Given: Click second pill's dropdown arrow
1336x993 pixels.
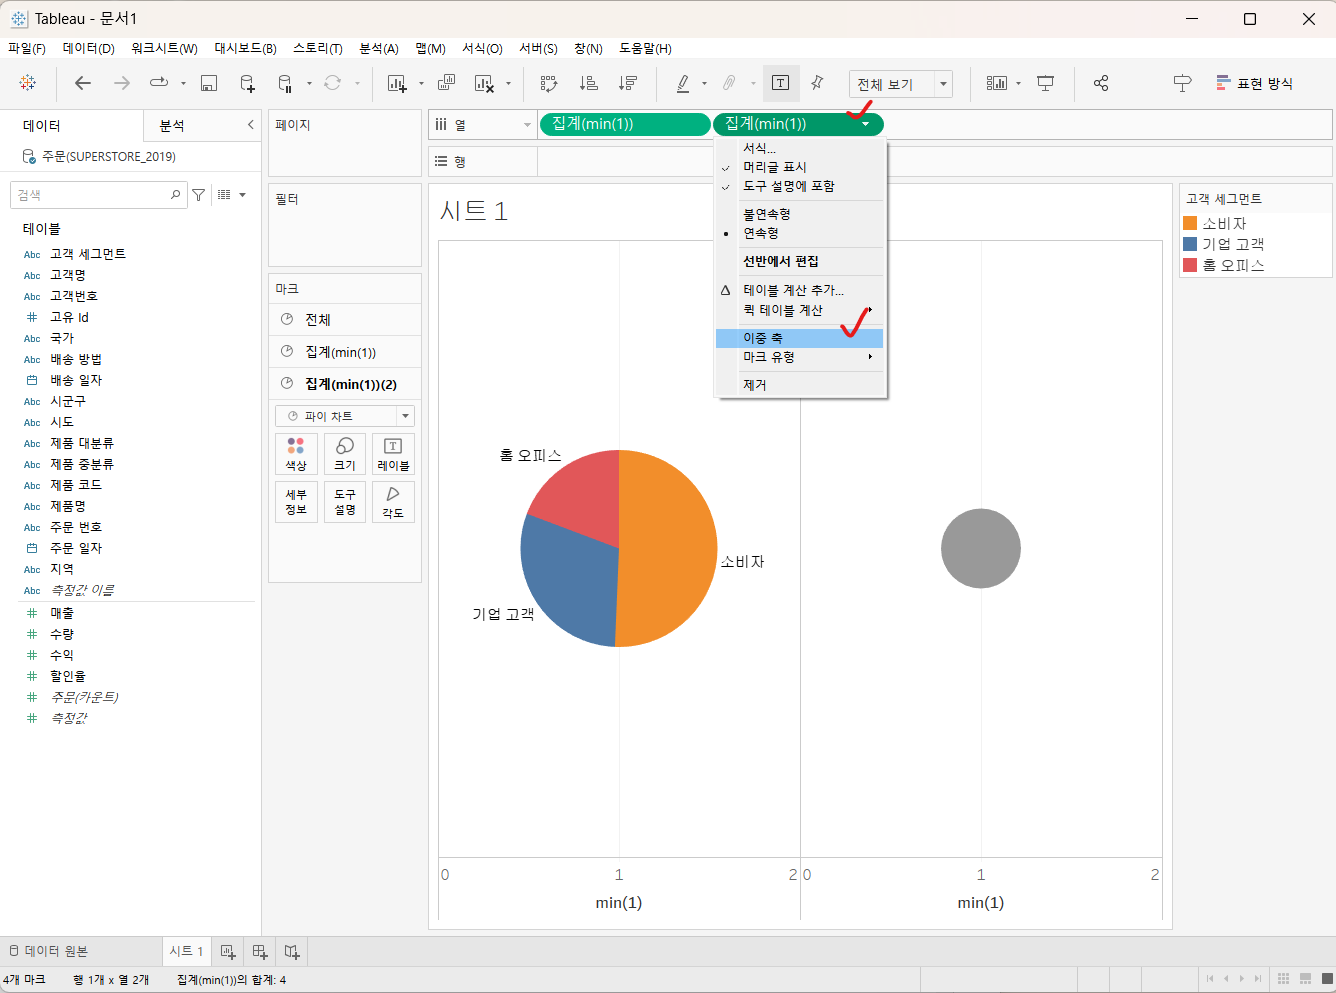Looking at the screenshot, I should [x=866, y=124].
